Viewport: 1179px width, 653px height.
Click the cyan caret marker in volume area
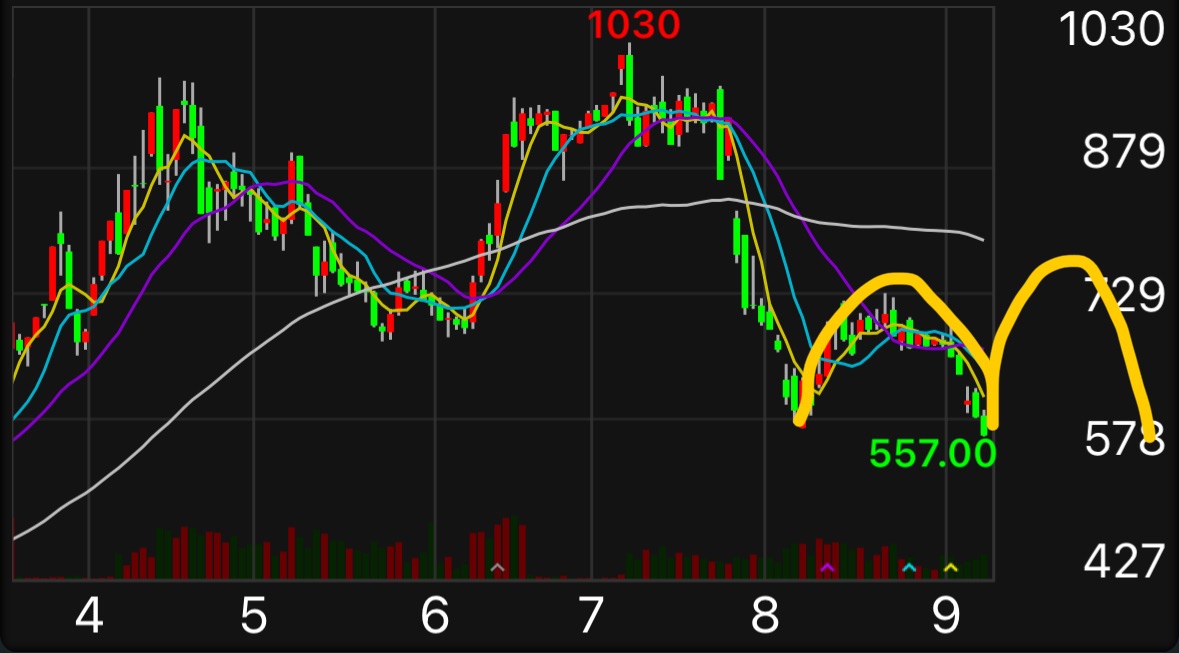pos(909,566)
